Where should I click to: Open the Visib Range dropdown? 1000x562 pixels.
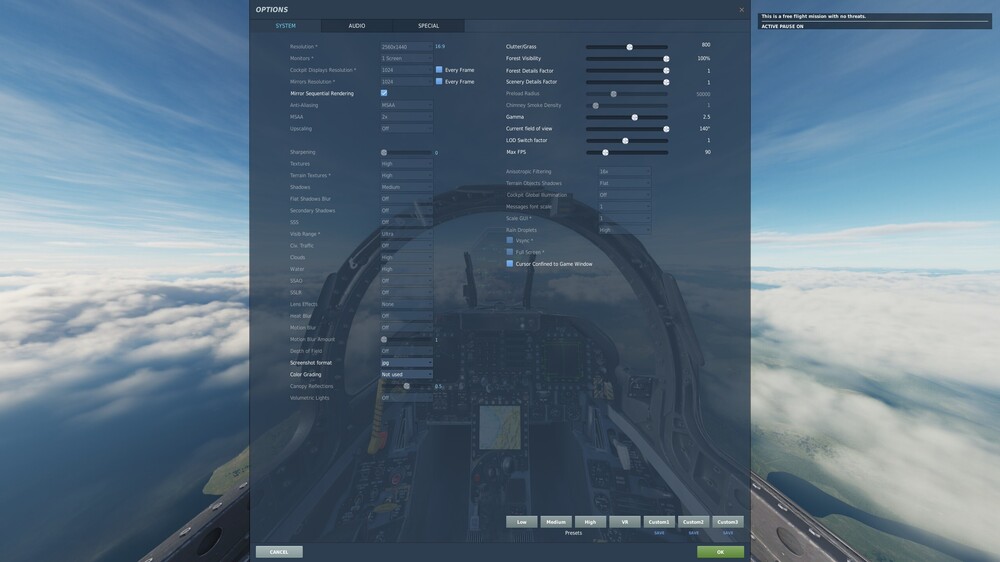click(x=406, y=234)
